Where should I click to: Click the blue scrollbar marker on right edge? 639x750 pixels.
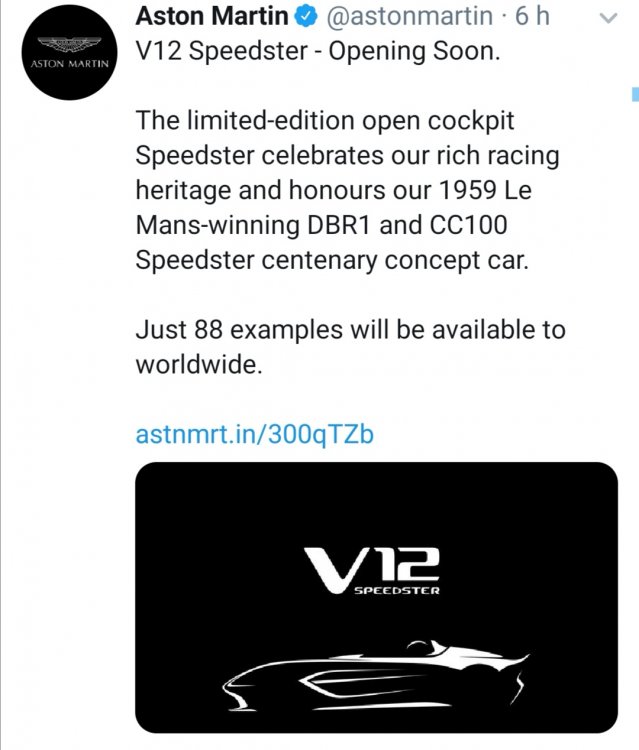click(x=635, y=94)
